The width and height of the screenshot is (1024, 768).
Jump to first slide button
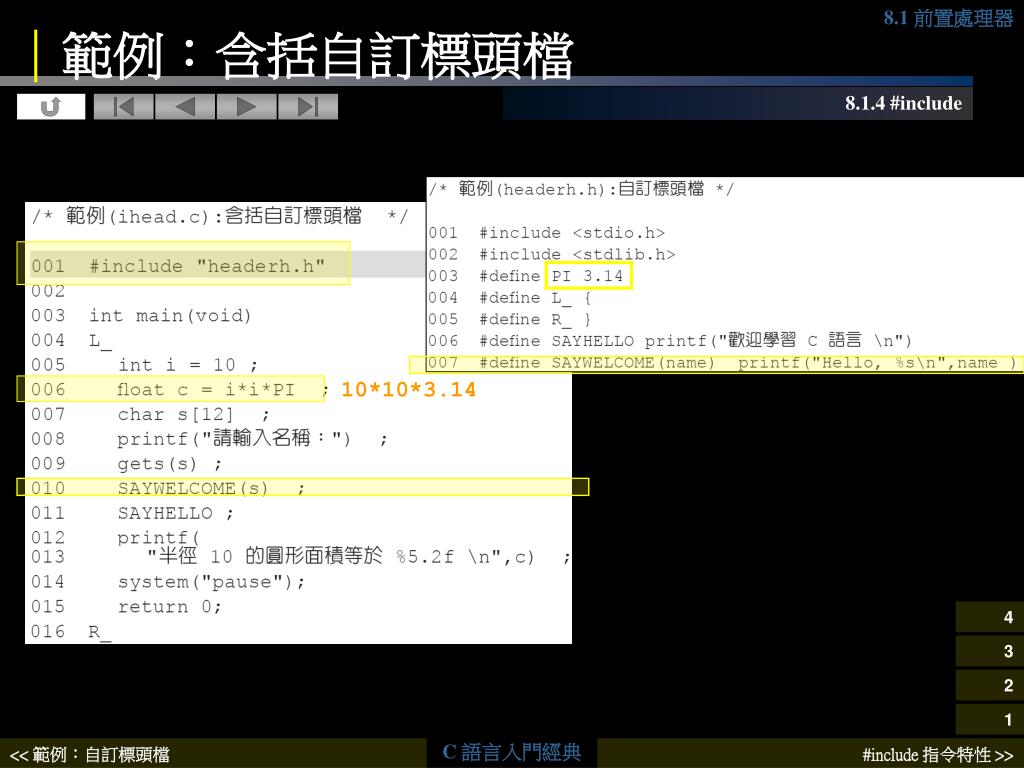124,106
